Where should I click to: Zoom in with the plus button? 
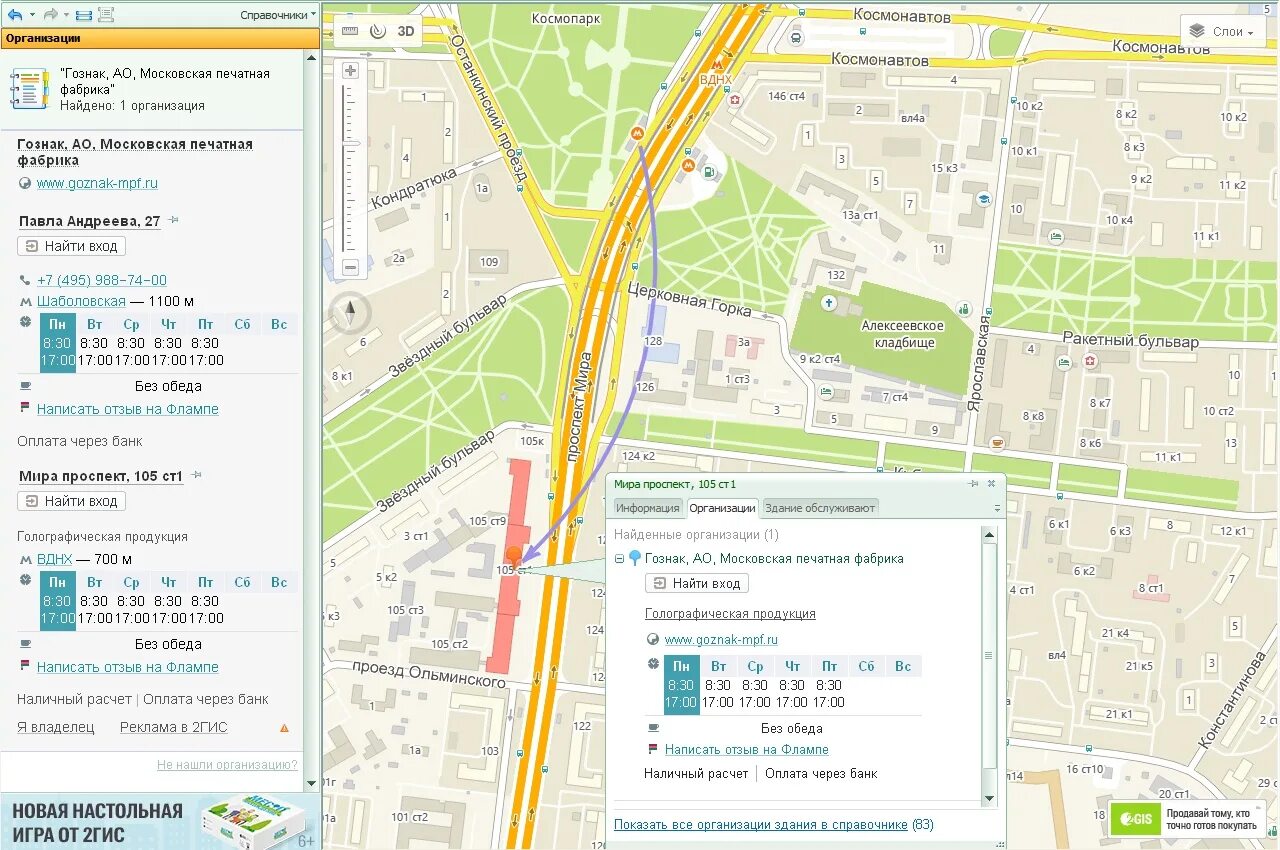pos(350,71)
